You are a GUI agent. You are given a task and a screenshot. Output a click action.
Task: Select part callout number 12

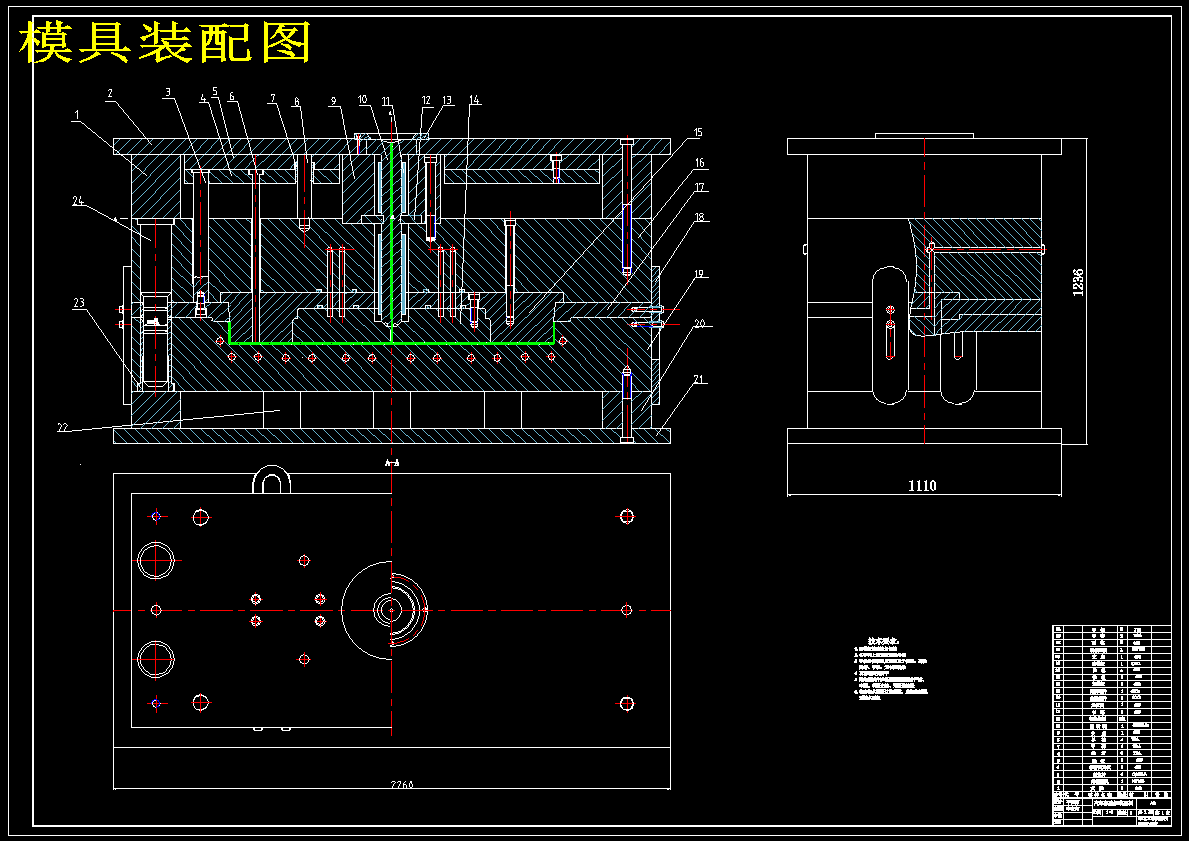[x=426, y=100]
